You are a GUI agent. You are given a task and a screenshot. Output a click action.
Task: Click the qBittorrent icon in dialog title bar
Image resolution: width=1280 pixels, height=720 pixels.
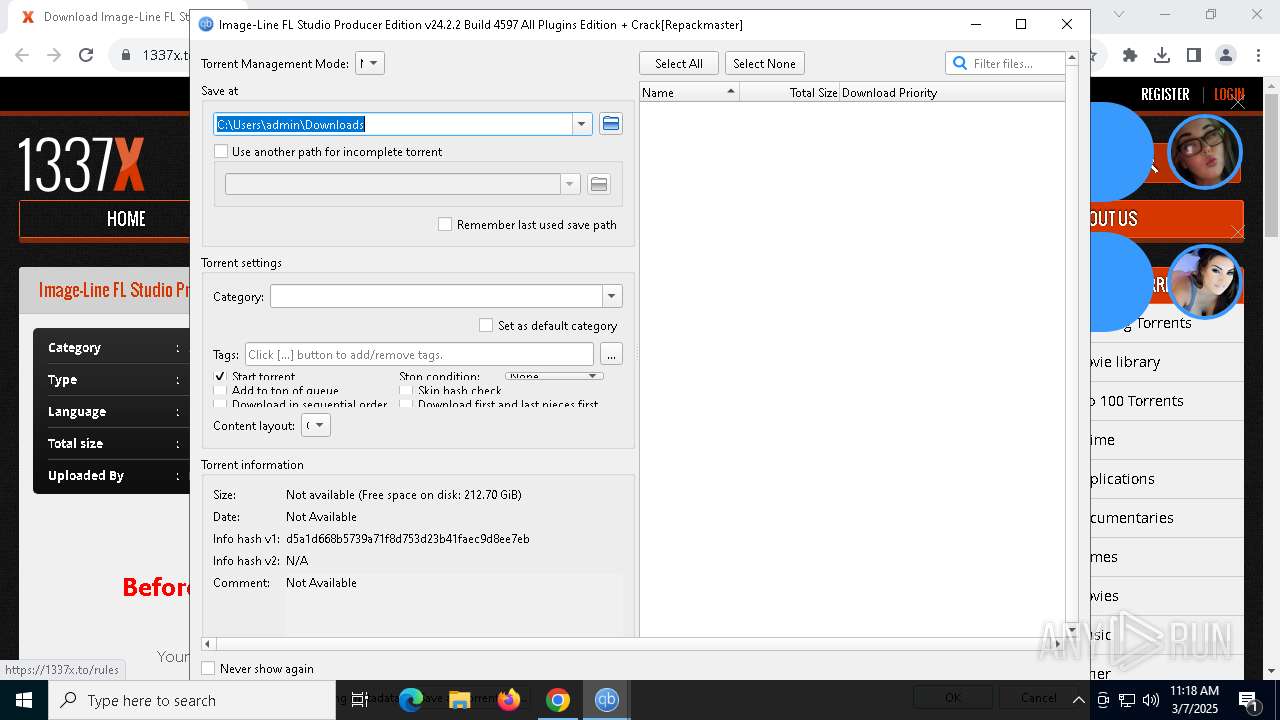205,24
